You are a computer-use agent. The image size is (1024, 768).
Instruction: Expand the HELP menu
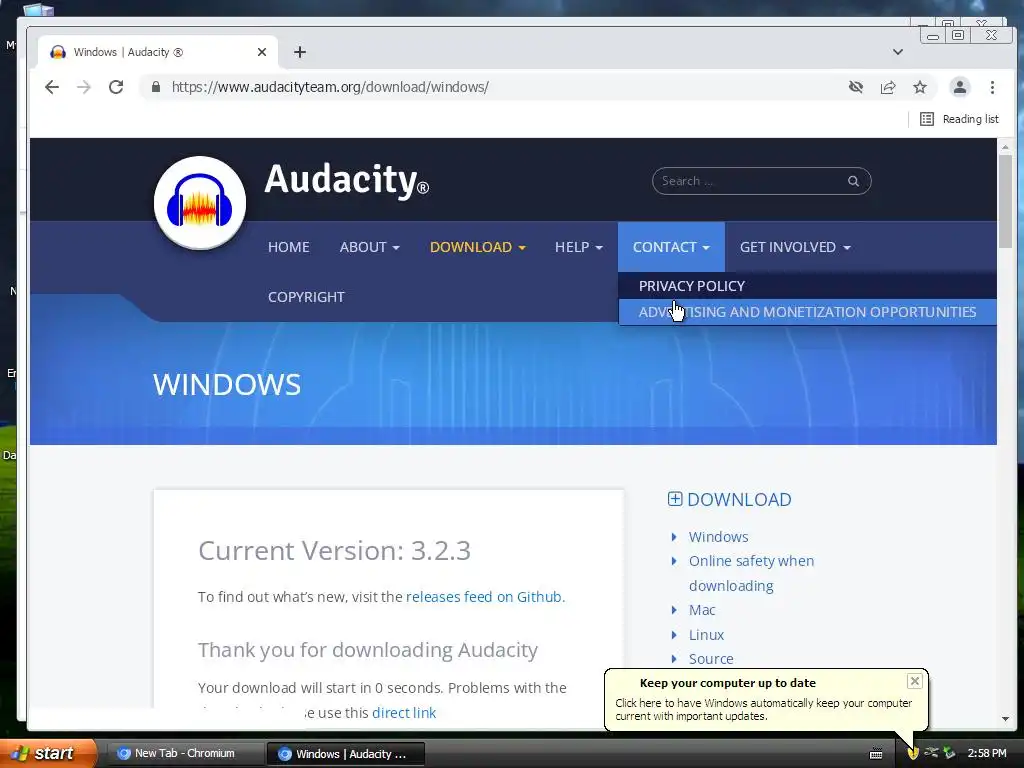[x=579, y=247]
